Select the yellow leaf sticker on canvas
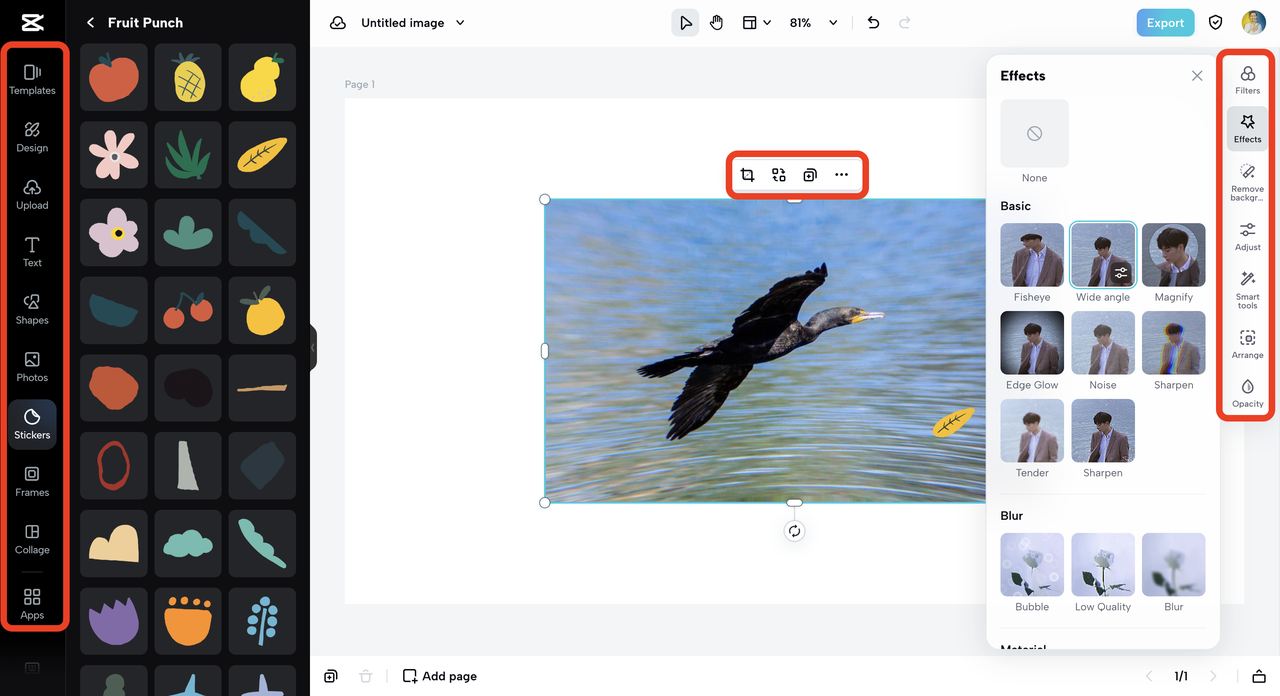Screen dimensions: 1280x696 pos(953,422)
